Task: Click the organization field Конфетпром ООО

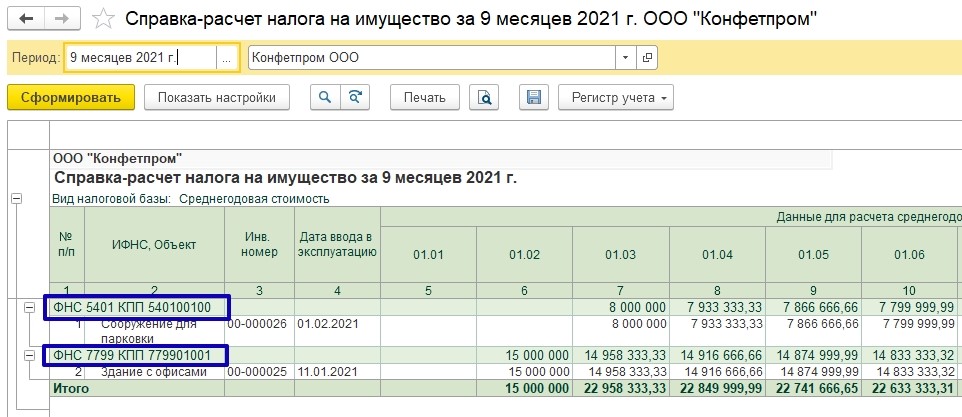Action: coord(432,58)
